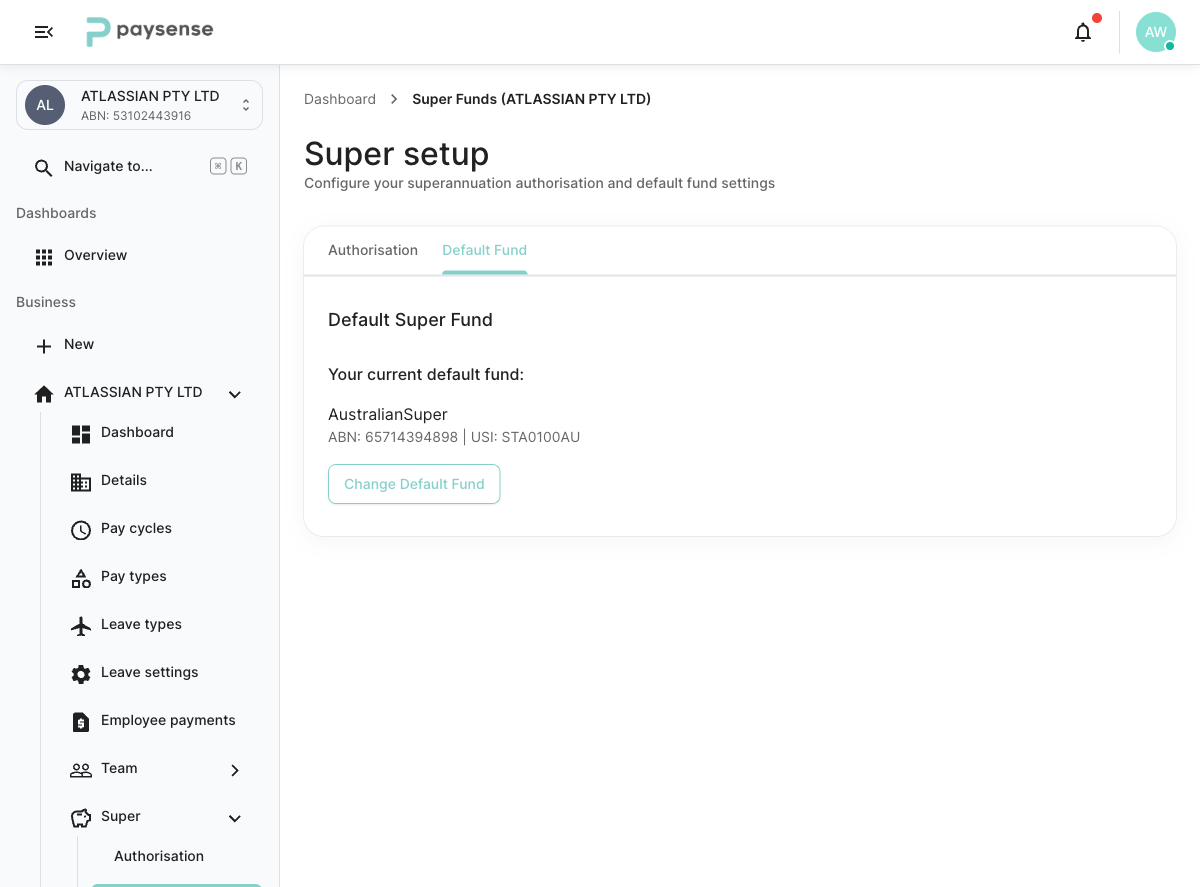Collapse the Super submenu chevron
Viewport: 1200px width, 887px height.
pyautogui.click(x=235, y=818)
